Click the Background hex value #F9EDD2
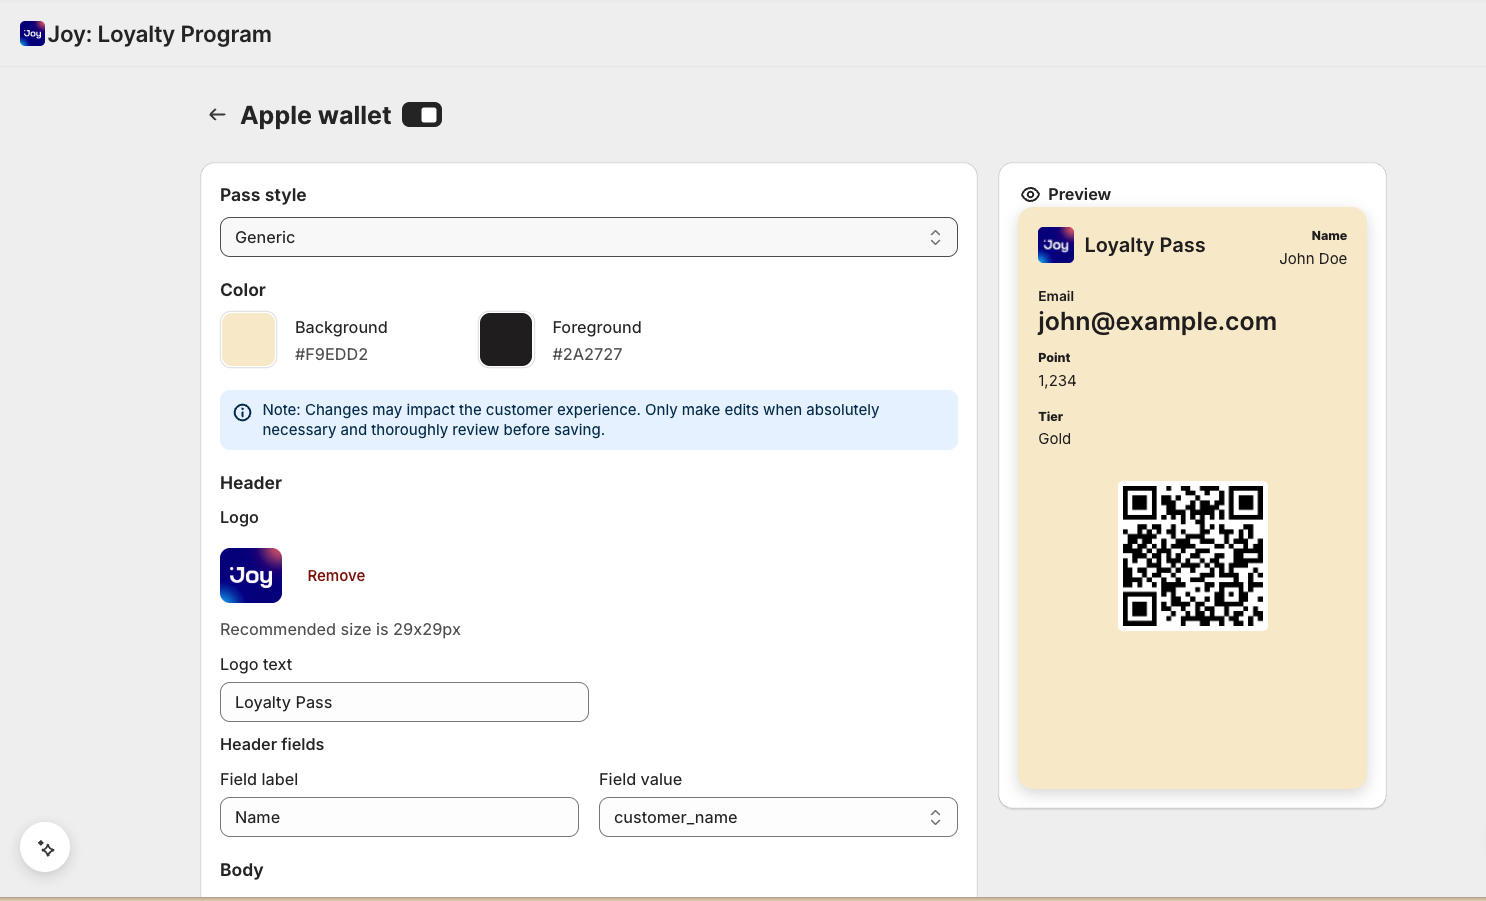 tap(331, 354)
